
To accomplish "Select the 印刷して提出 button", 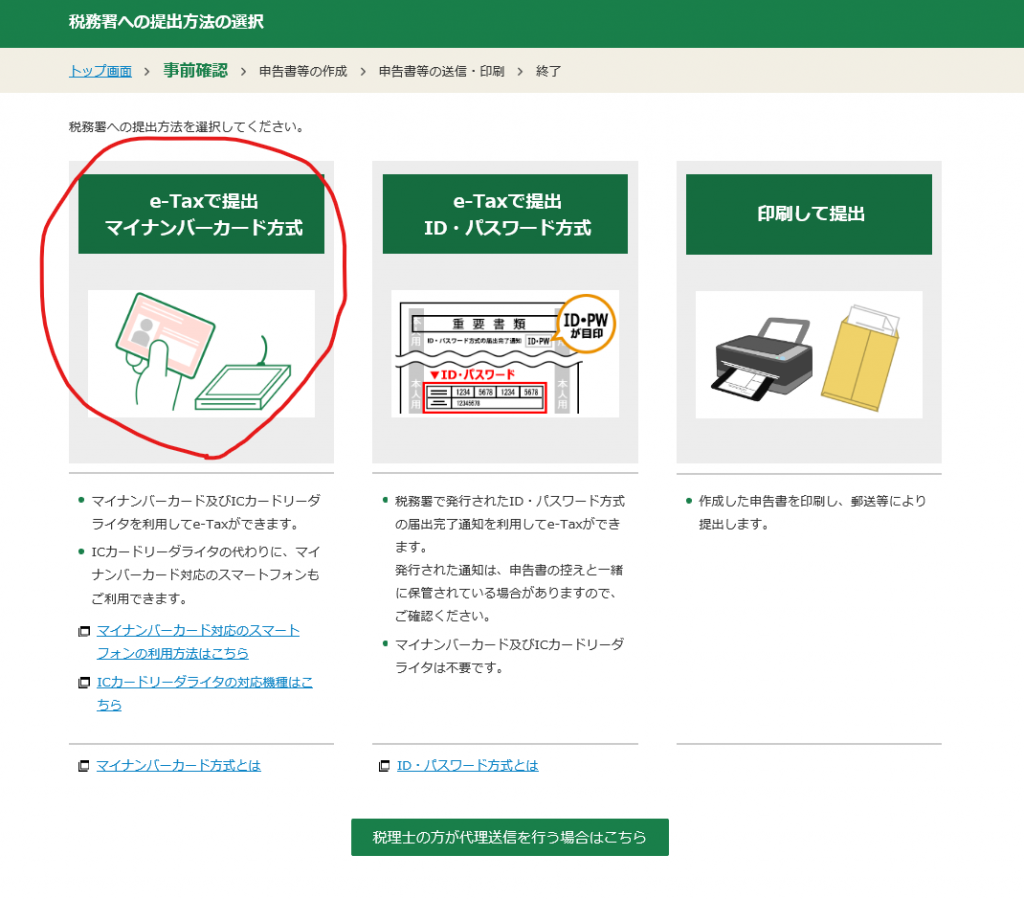I will coord(808,214).
